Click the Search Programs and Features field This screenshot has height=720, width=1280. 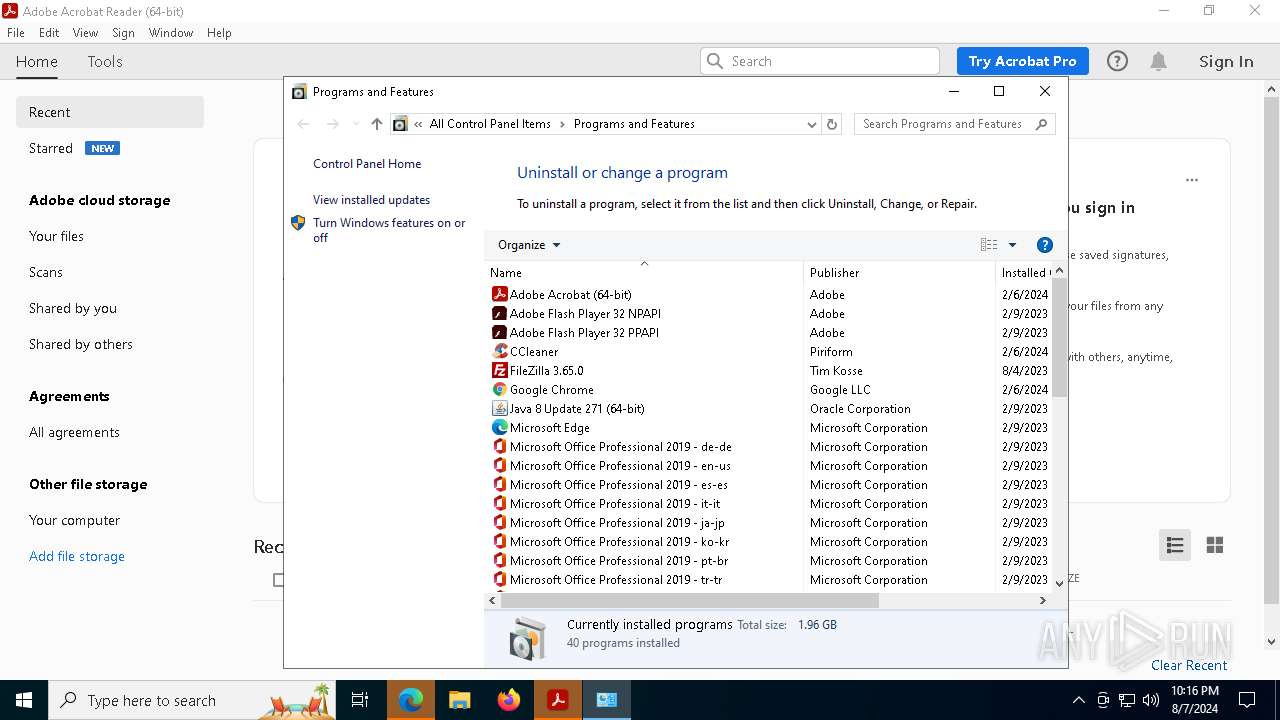945,124
